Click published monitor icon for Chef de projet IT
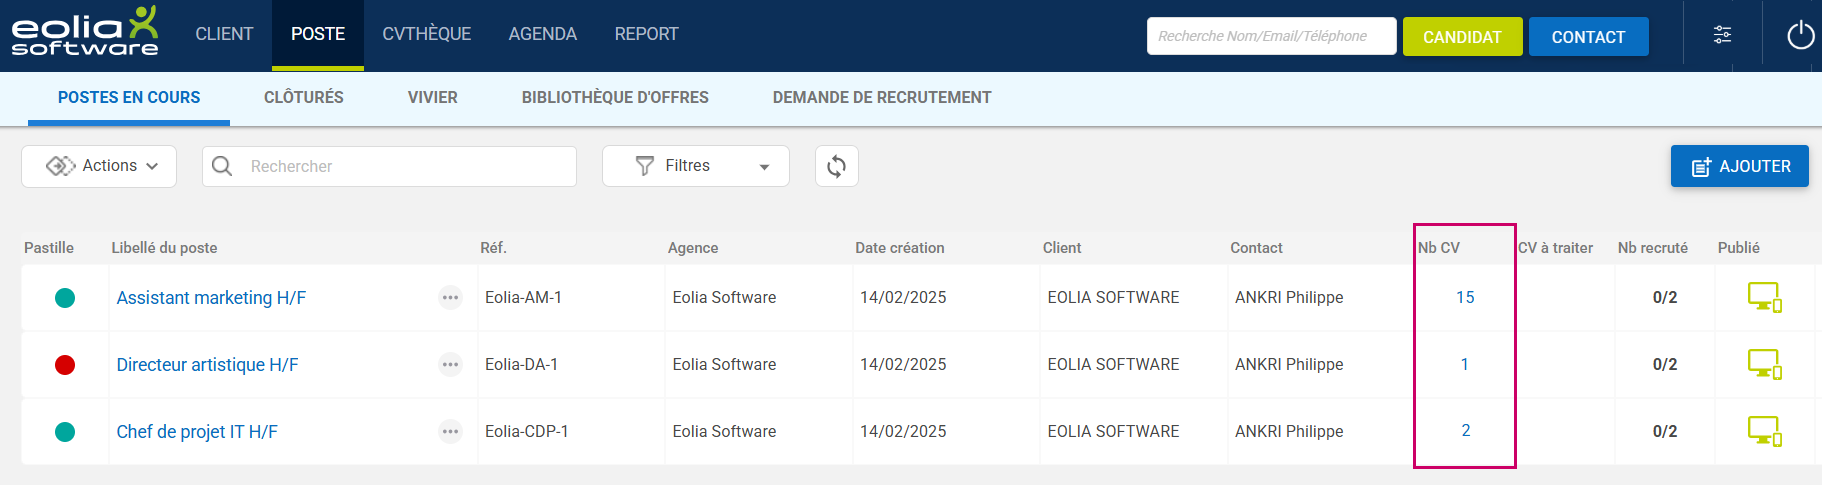Viewport: 1822px width, 485px height. click(1763, 431)
